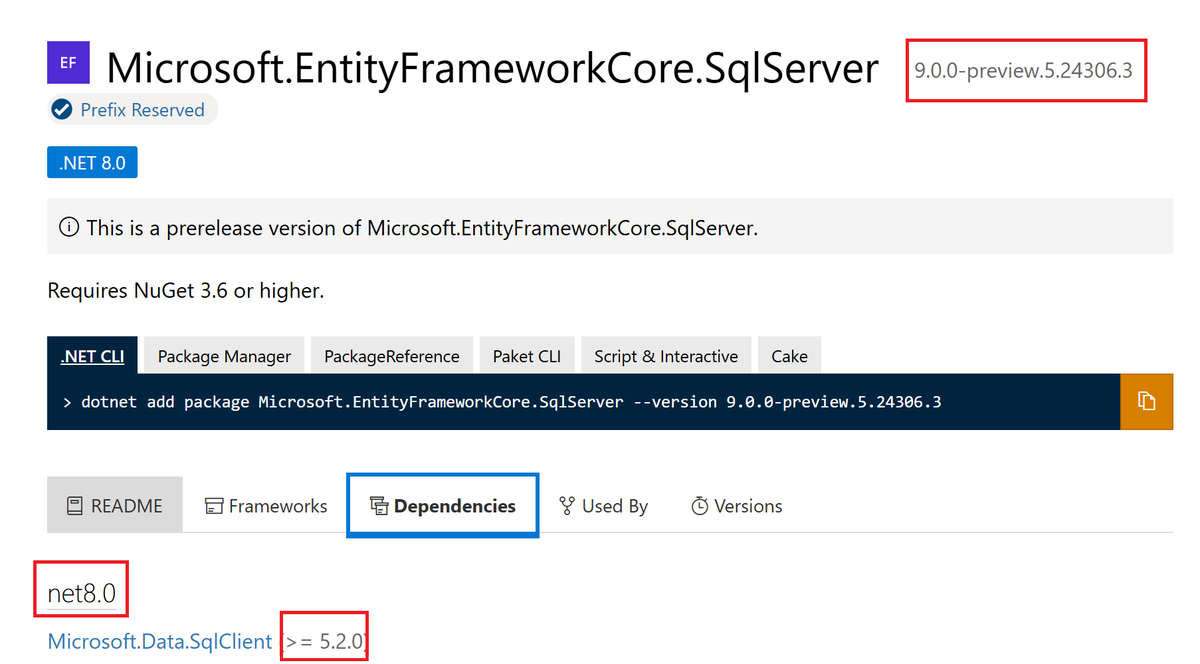1200x664 pixels.
Task: Click the prerelease info icon
Action: 69,227
